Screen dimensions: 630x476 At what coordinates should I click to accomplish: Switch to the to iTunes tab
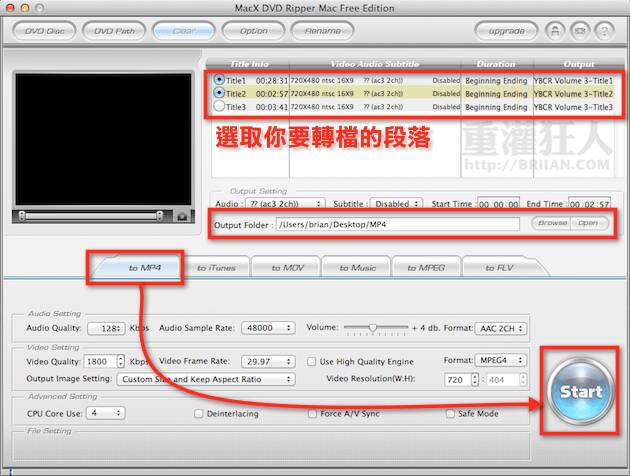pos(216,268)
